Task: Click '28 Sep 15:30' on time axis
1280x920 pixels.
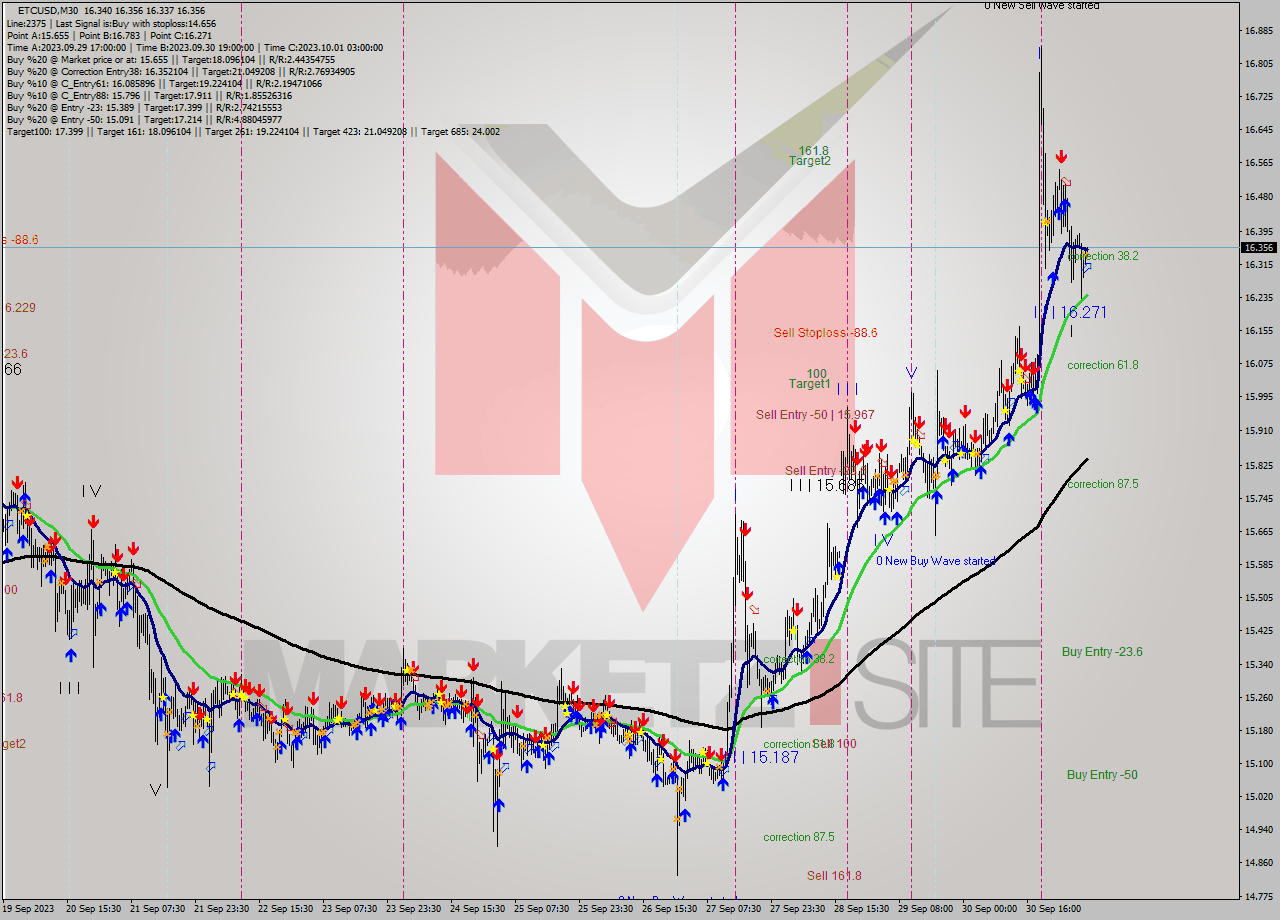Action: coord(862,909)
